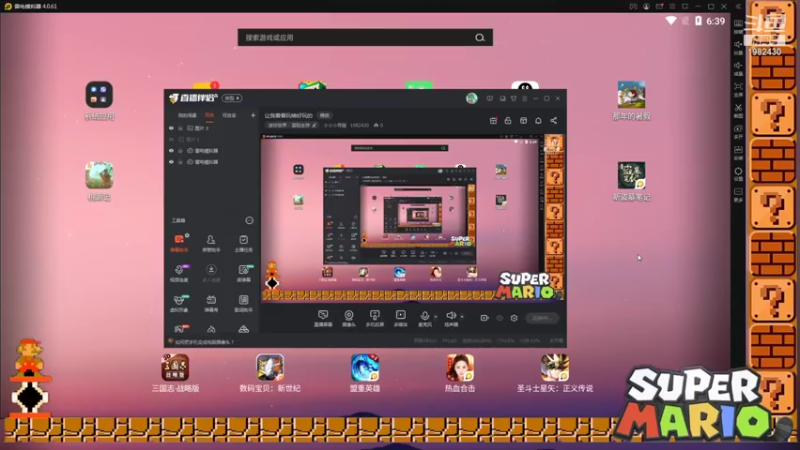Open emulator settings (设置) from sidebar
The width and height of the screenshot is (800, 450).
coord(738,174)
